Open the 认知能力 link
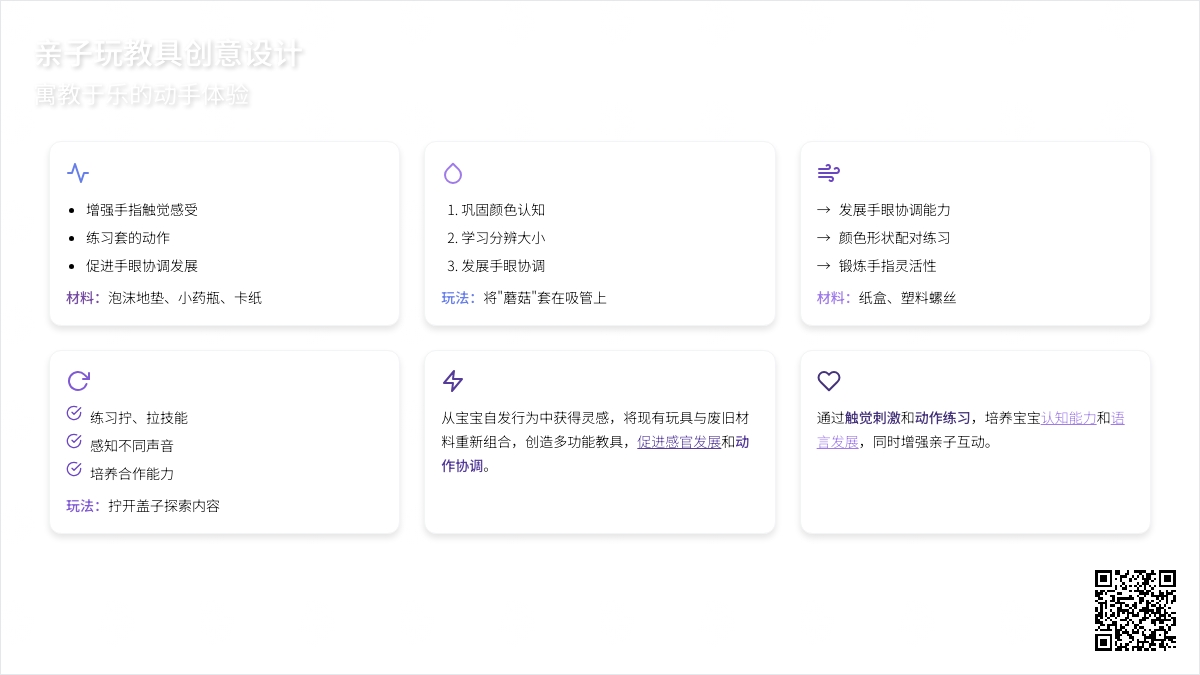Screen dimensions: 1200x675 point(1068,418)
